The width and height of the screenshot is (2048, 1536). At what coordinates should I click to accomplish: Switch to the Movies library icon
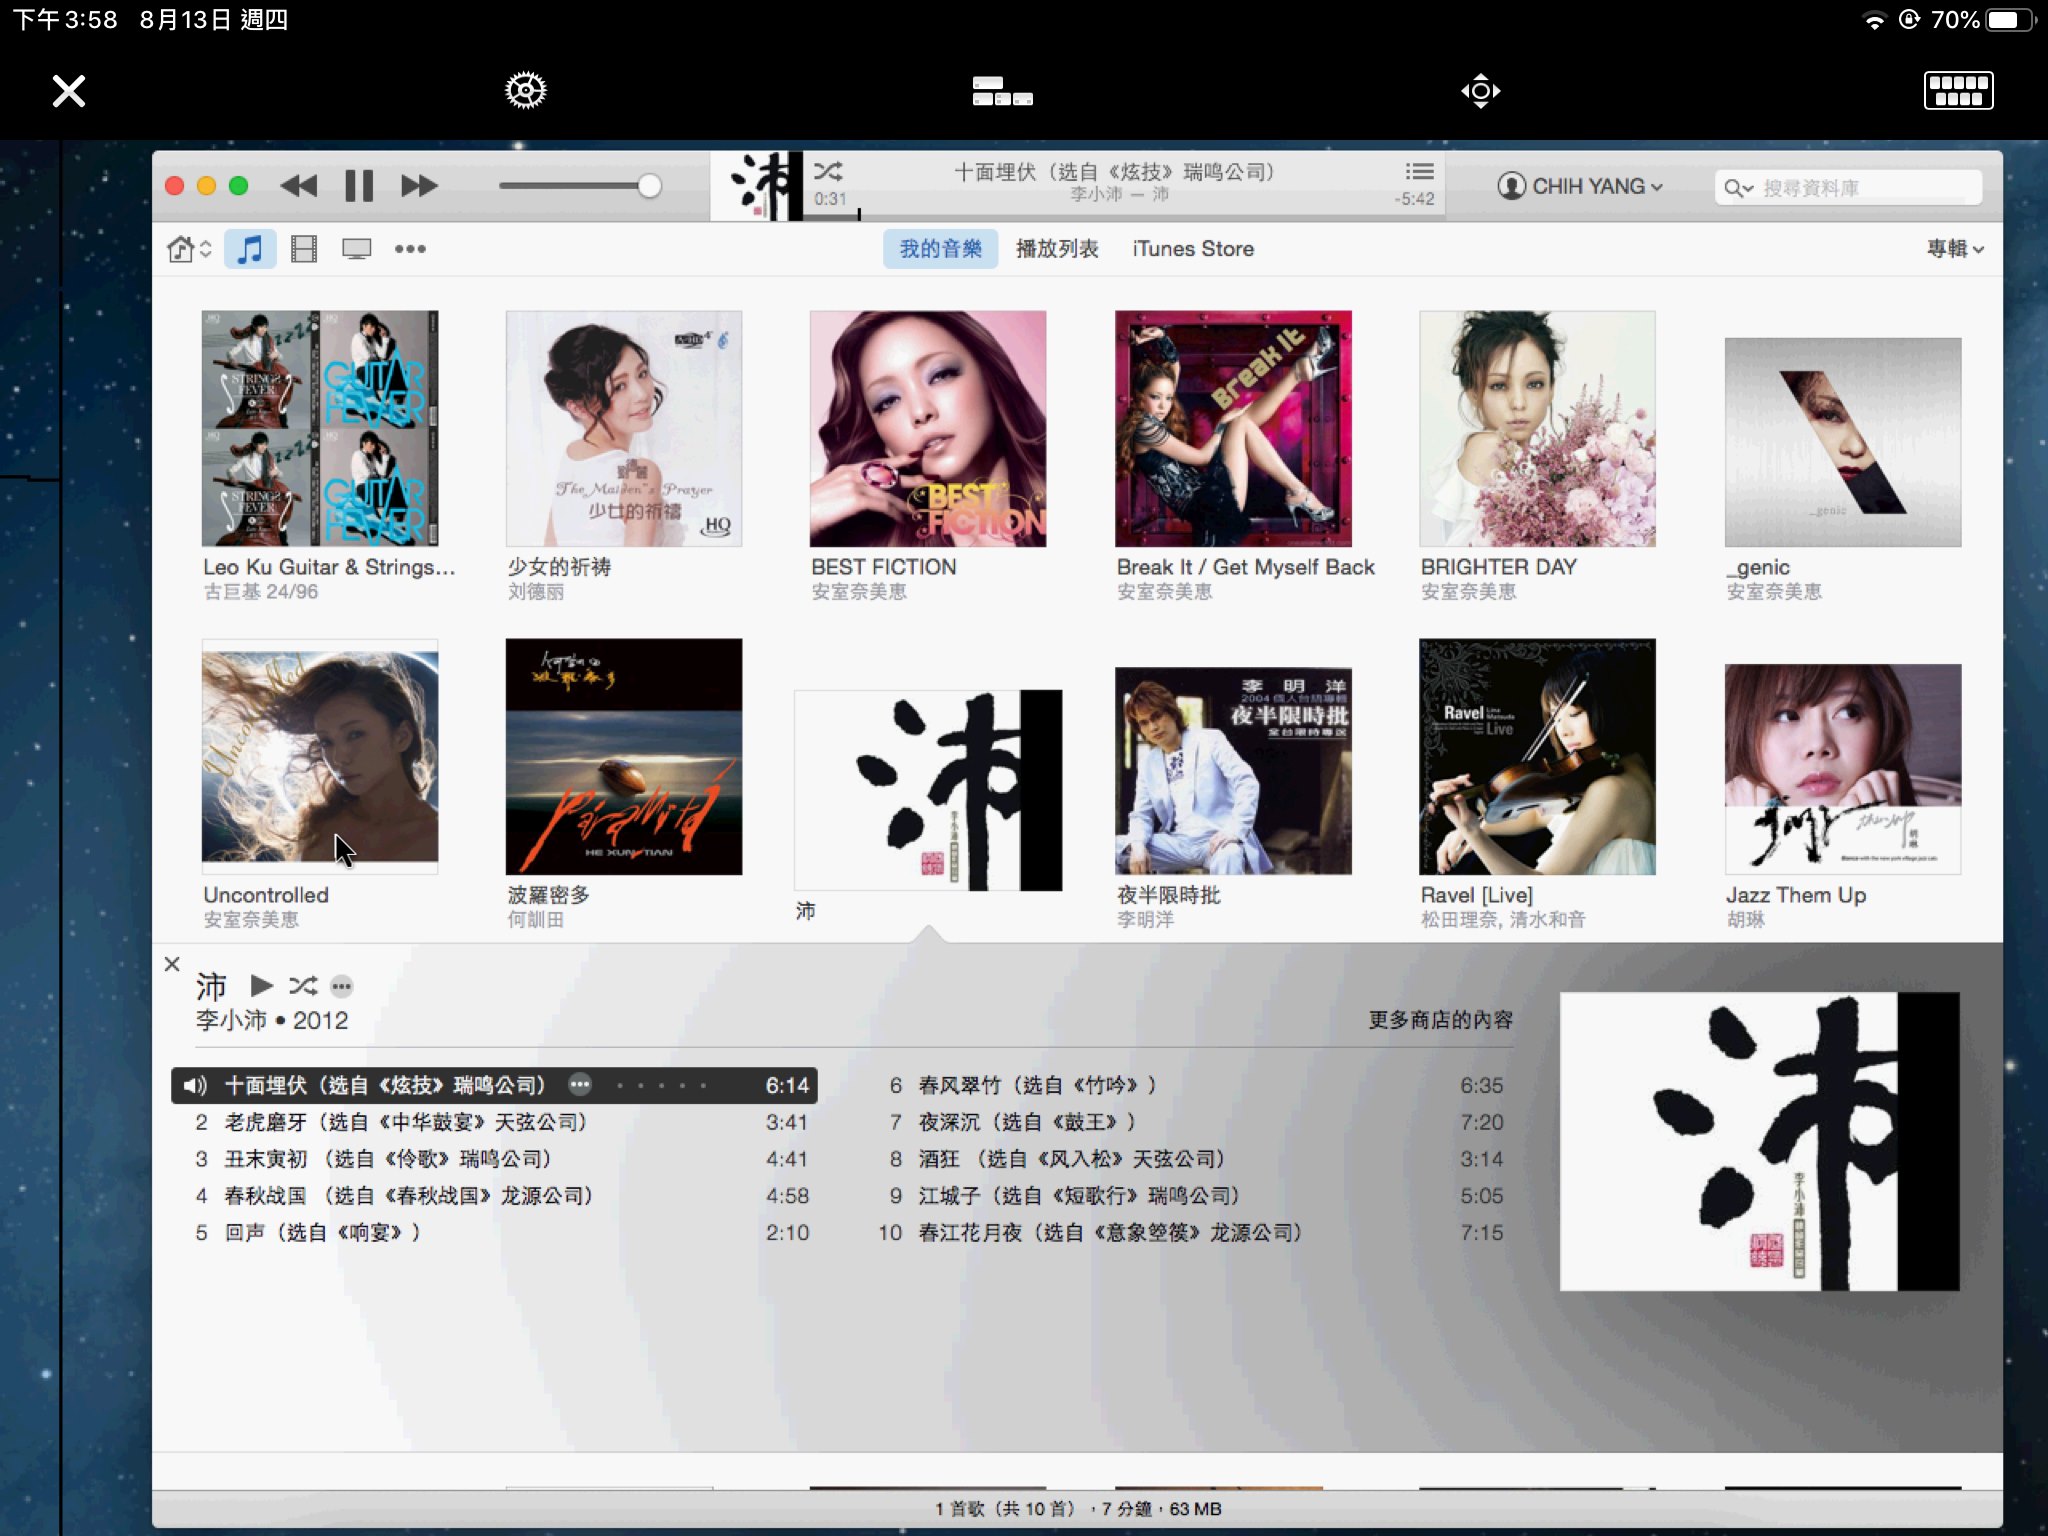(x=304, y=249)
